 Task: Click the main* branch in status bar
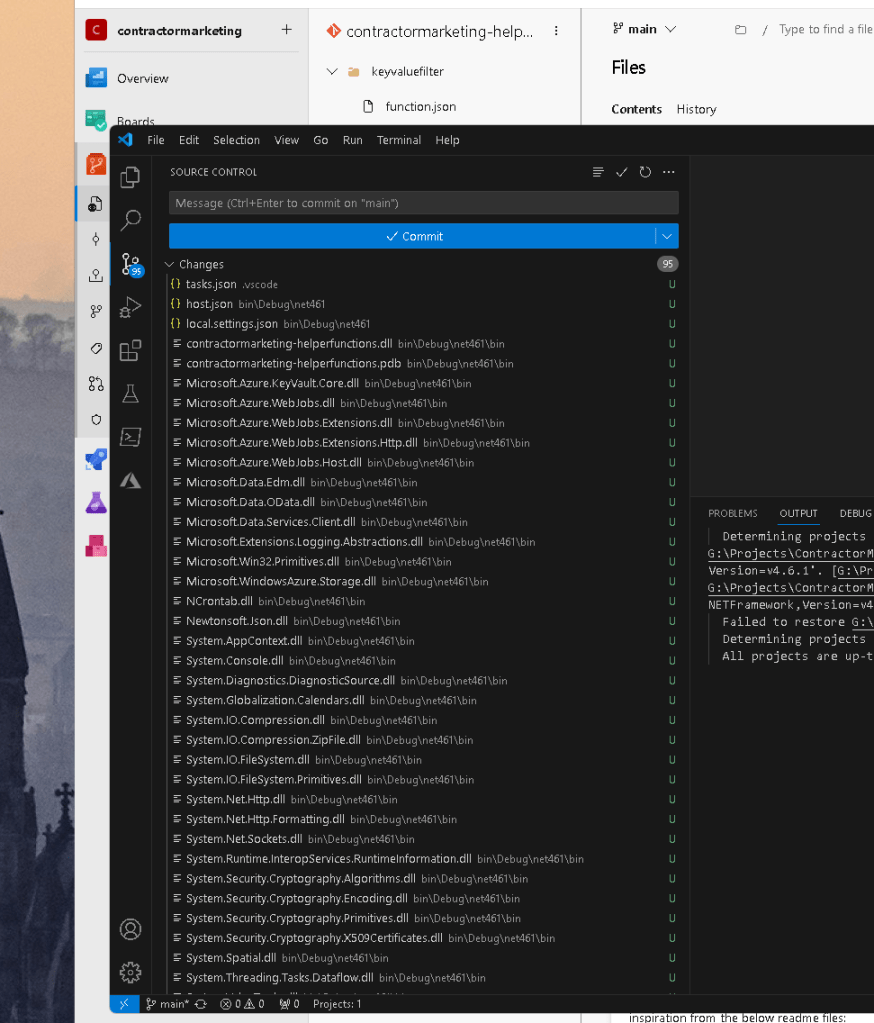168,1004
